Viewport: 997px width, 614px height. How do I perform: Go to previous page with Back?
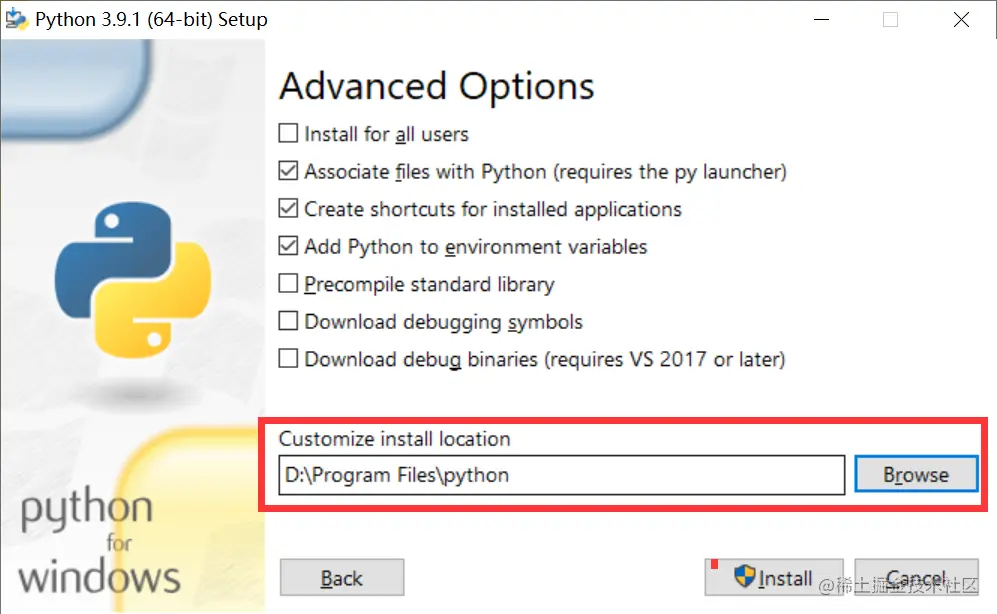[x=342, y=578]
